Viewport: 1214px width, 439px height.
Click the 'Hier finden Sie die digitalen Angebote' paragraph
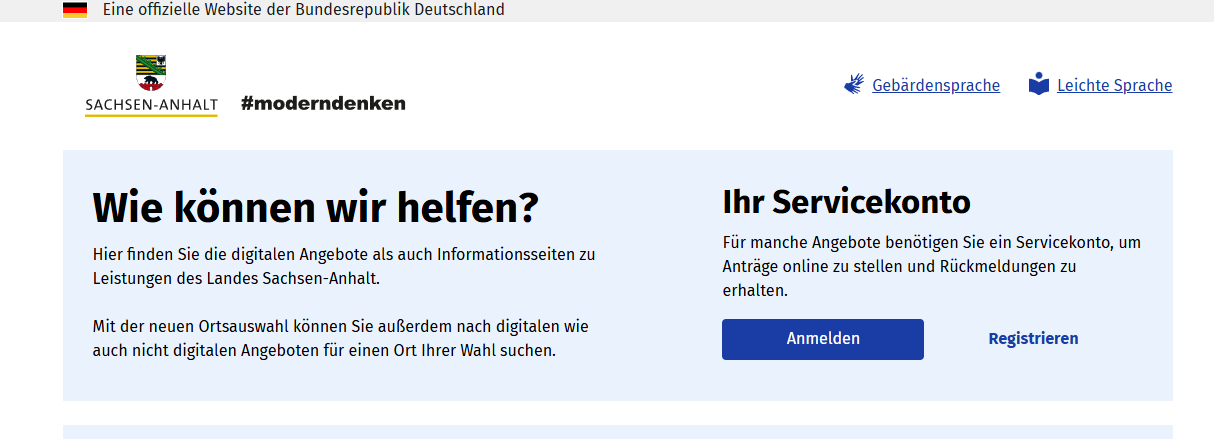click(x=344, y=266)
